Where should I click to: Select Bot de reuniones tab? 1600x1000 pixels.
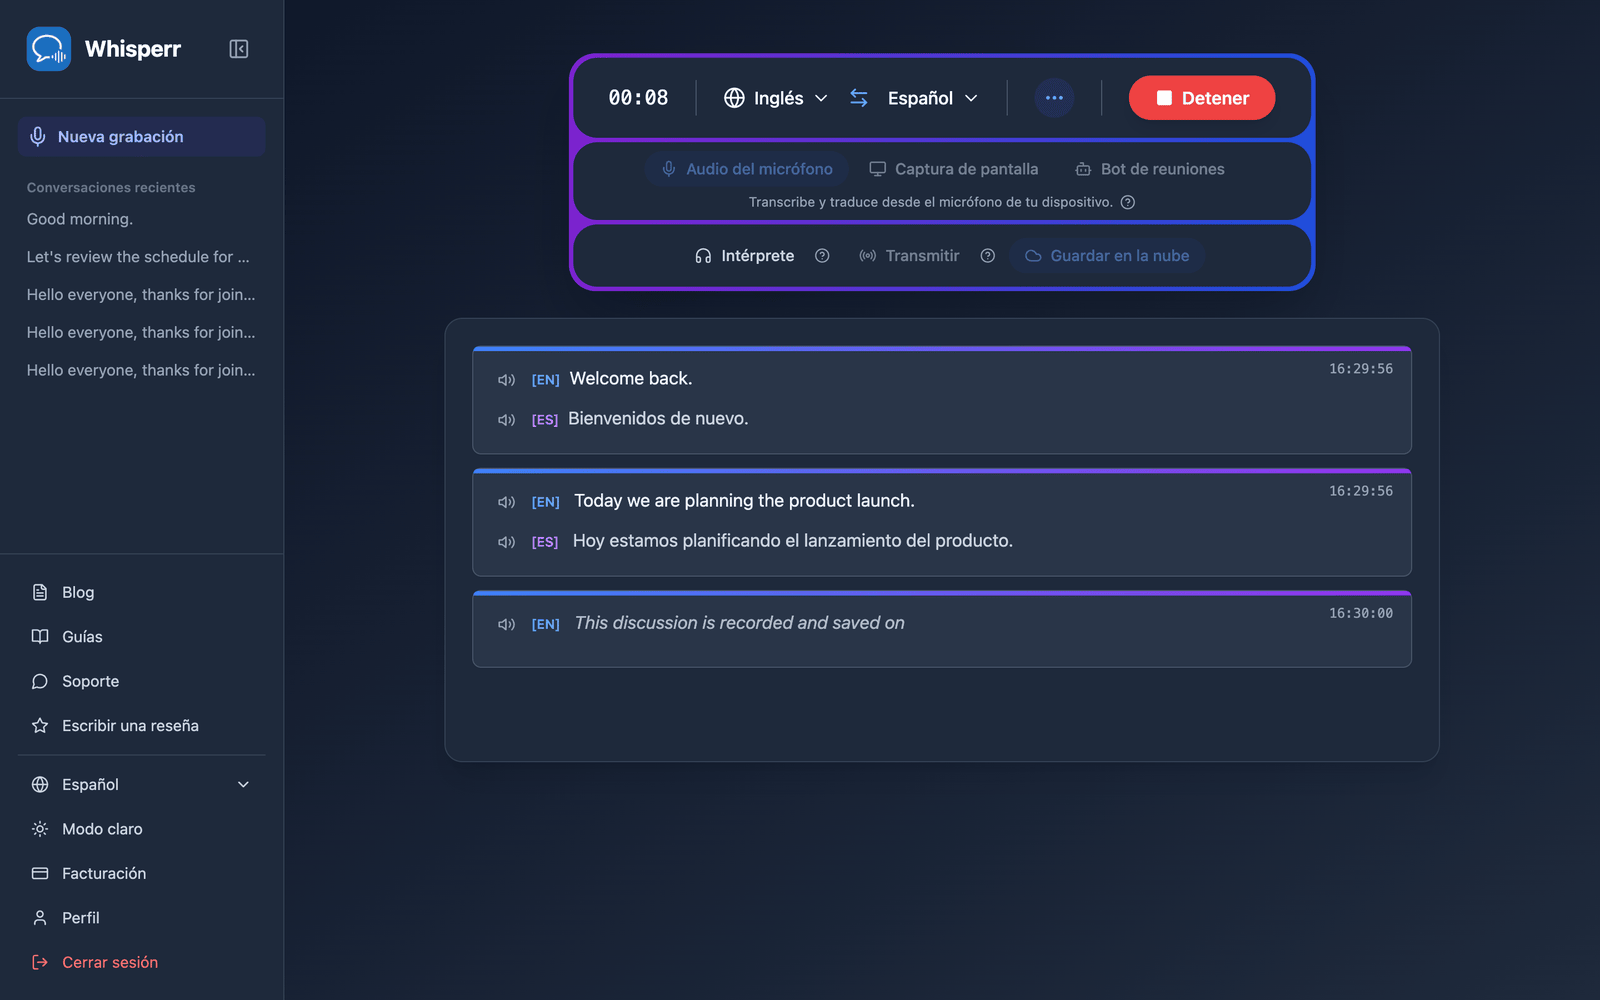tap(1150, 169)
